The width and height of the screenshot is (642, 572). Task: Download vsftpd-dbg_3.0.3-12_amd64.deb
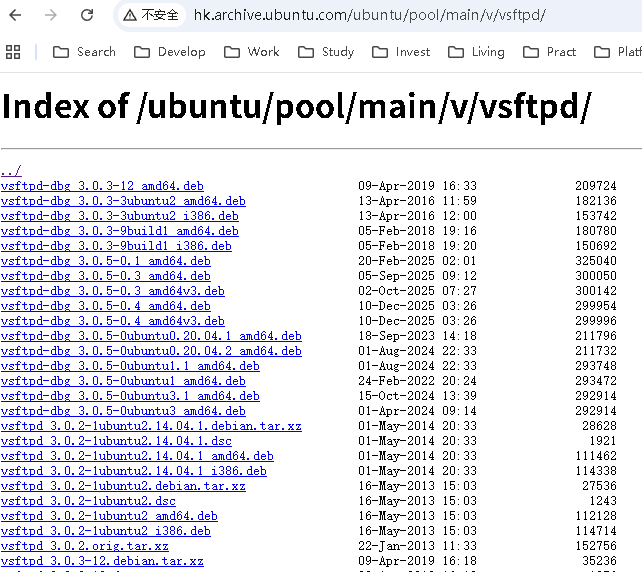tap(102, 186)
